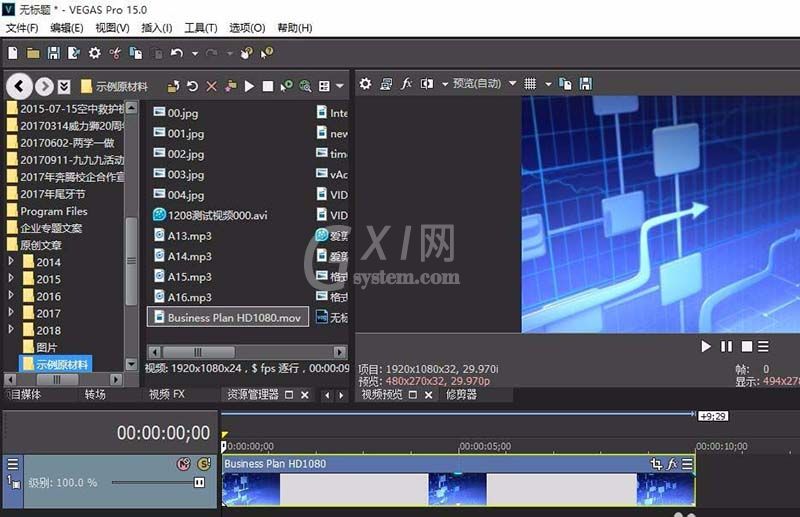800x517 pixels.
Task: Adjust the track 级别 level slider handle
Action: point(199,482)
